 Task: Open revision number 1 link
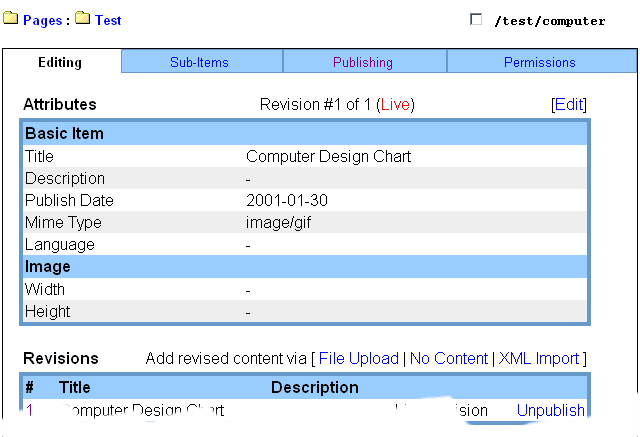(29, 410)
